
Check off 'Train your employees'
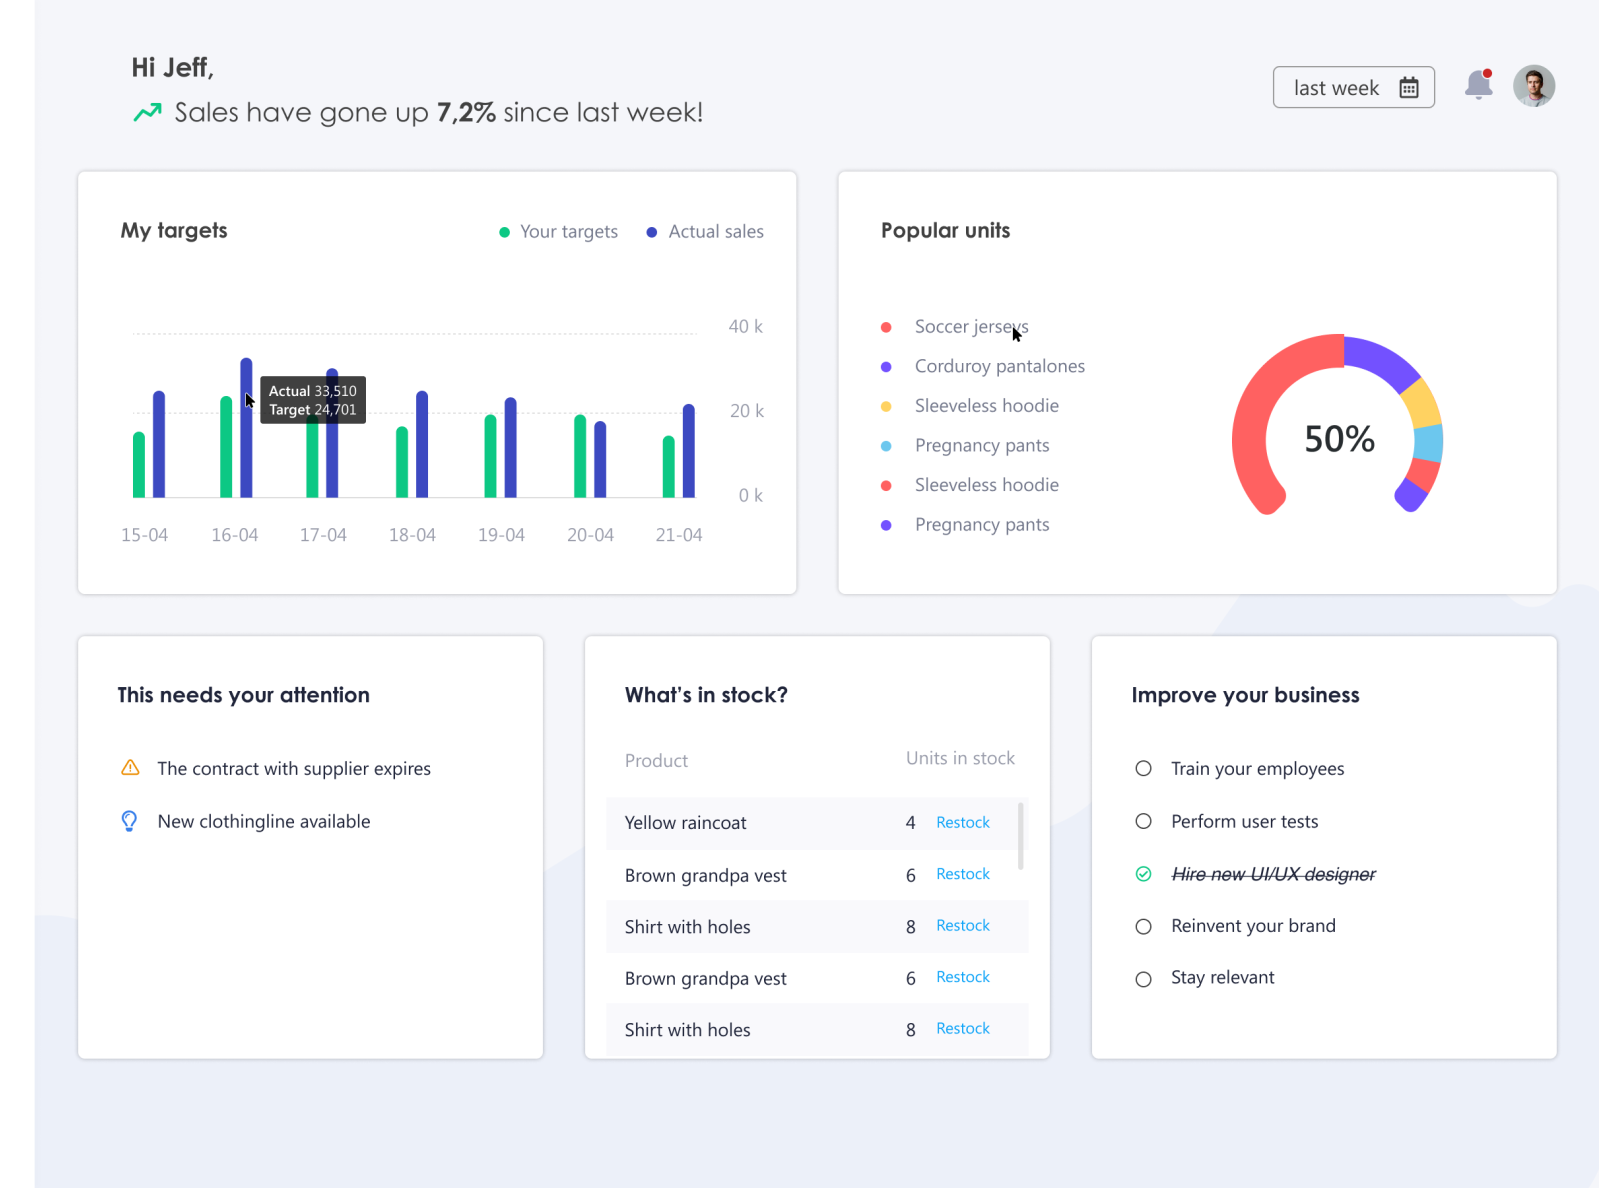1144,769
